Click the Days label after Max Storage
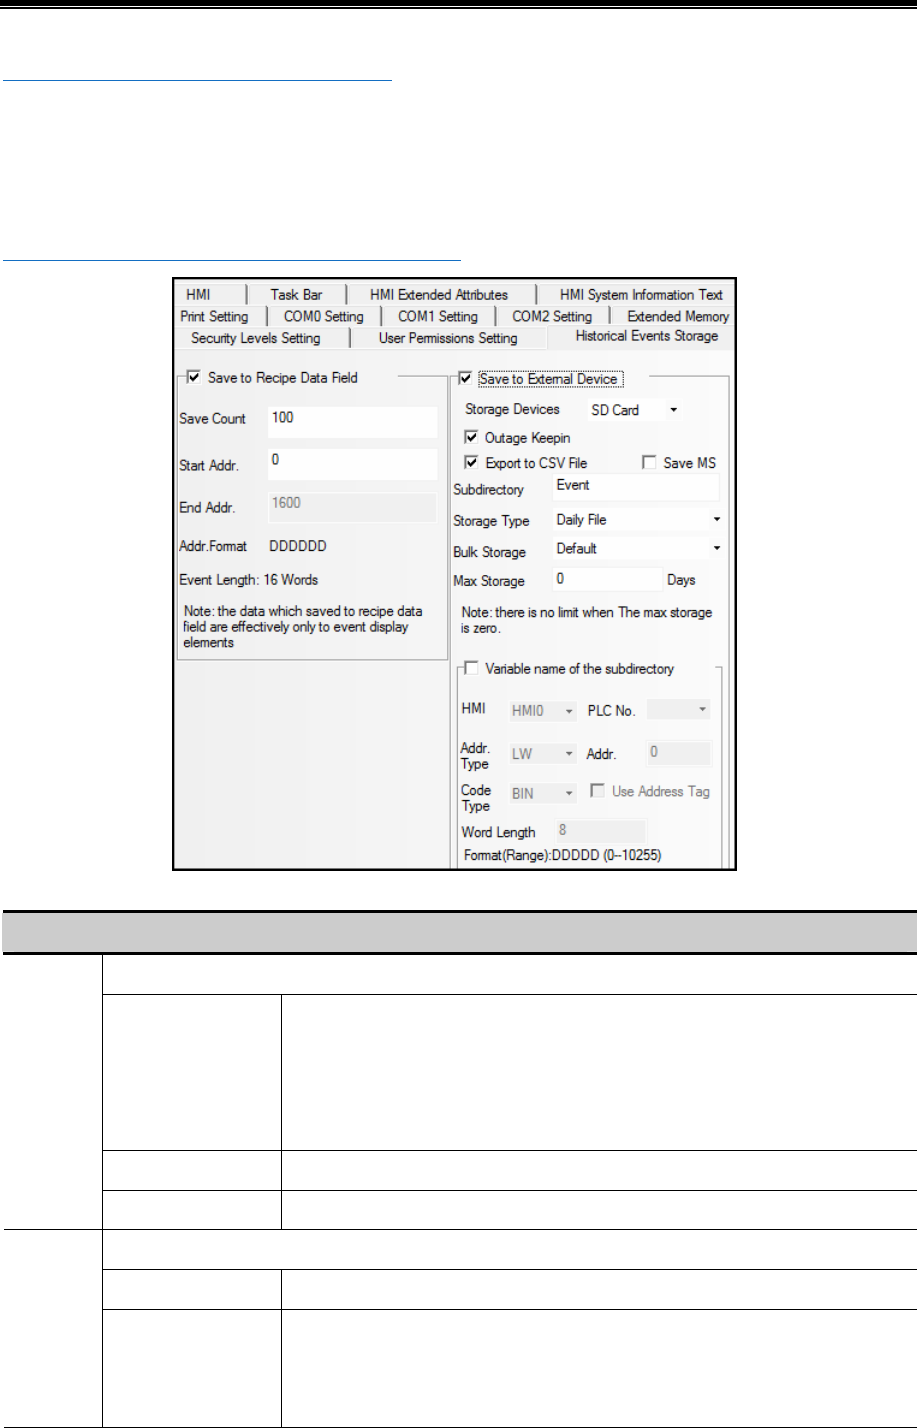 tap(681, 580)
